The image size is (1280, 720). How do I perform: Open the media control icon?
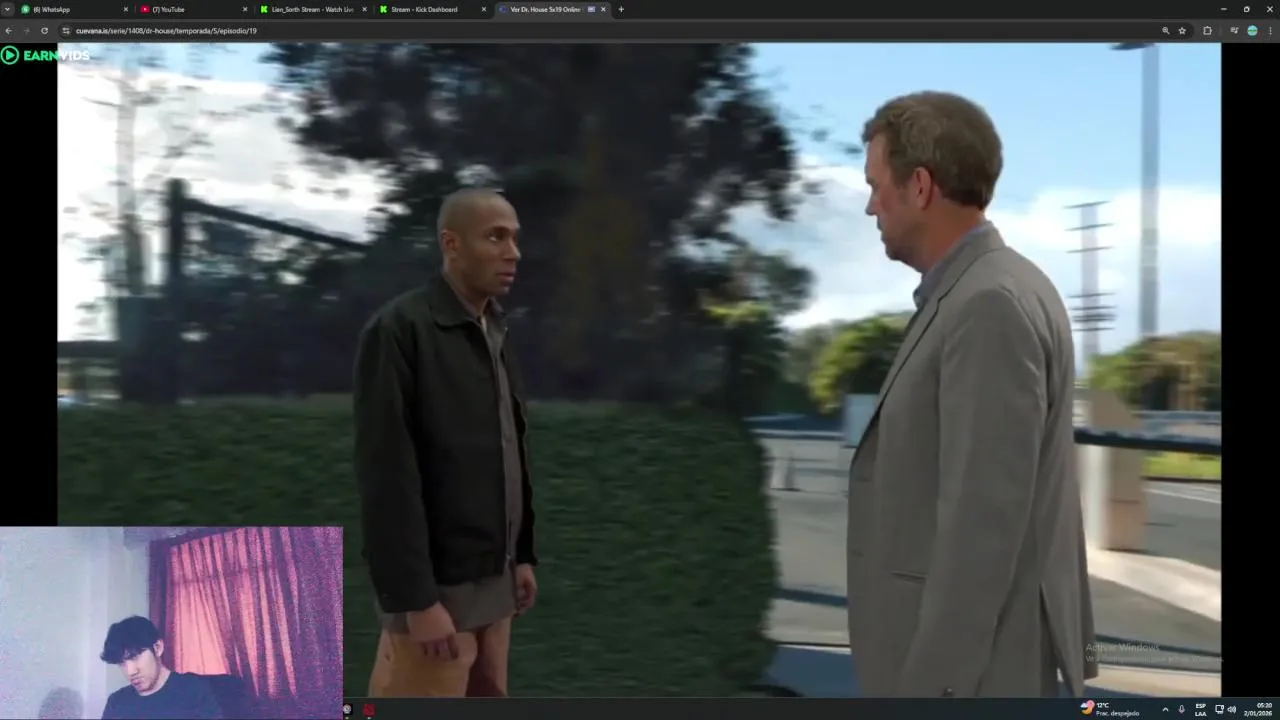[1234, 31]
